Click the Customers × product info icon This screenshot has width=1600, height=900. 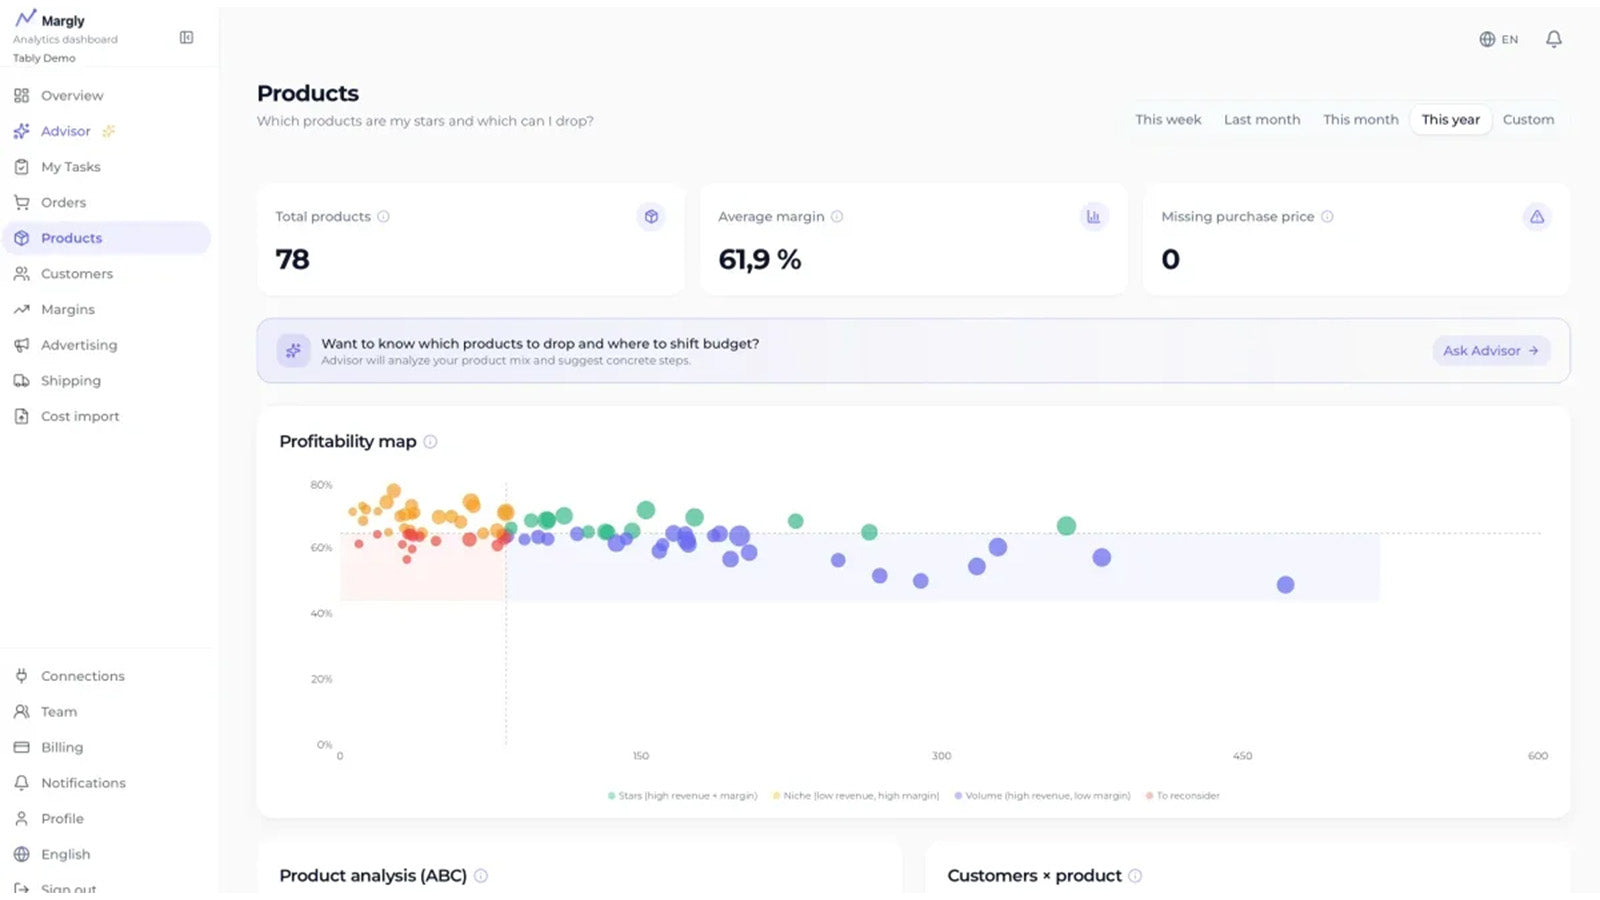click(x=1135, y=875)
